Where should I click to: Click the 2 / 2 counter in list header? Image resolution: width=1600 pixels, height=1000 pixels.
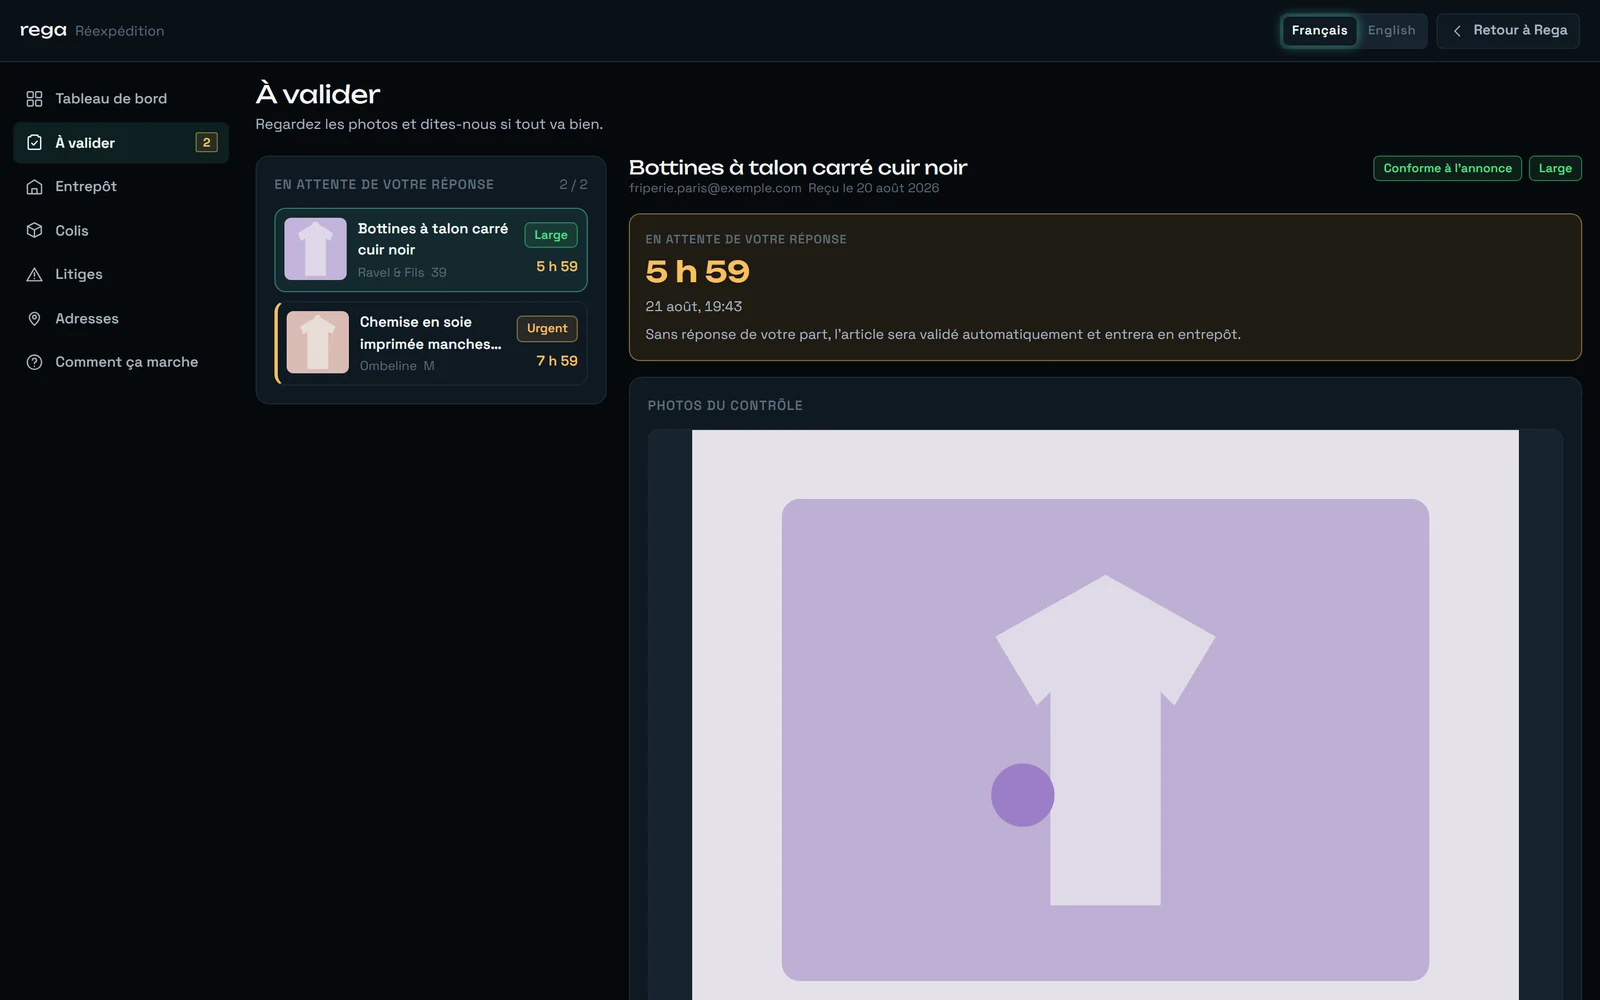pos(573,185)
